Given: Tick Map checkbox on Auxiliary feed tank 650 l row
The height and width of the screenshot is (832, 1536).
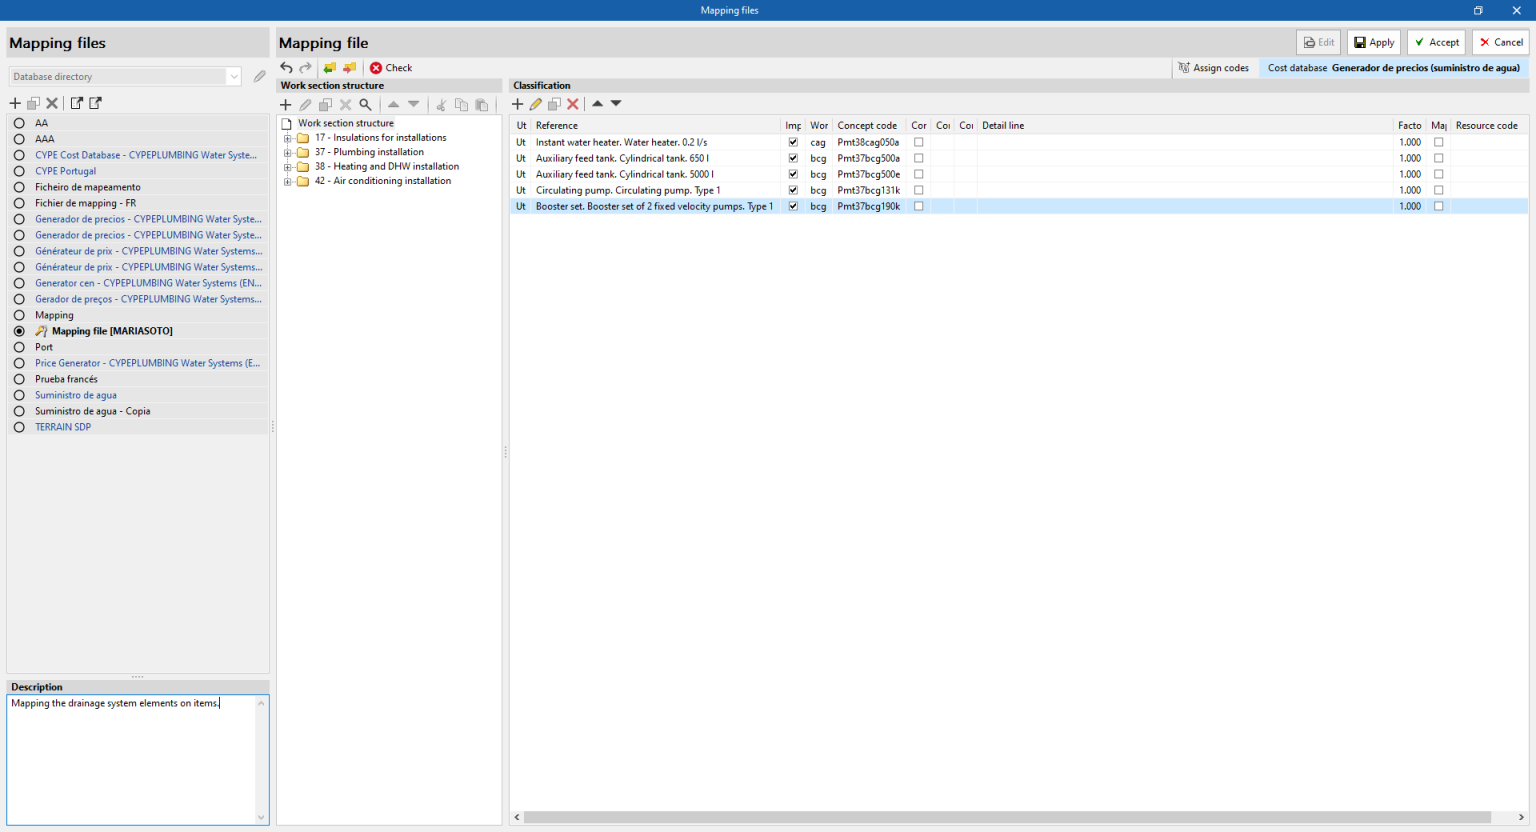Looking at the screenshot, I should [x=1439, y=158].
